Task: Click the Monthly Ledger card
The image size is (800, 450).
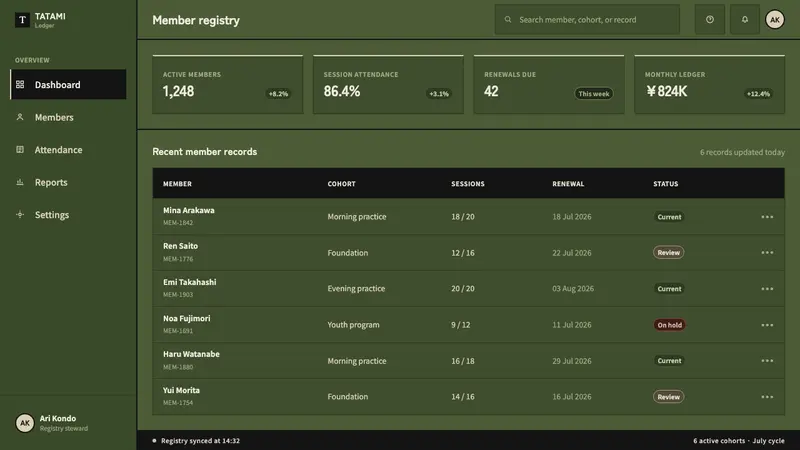Action: [x=710, y=84]
